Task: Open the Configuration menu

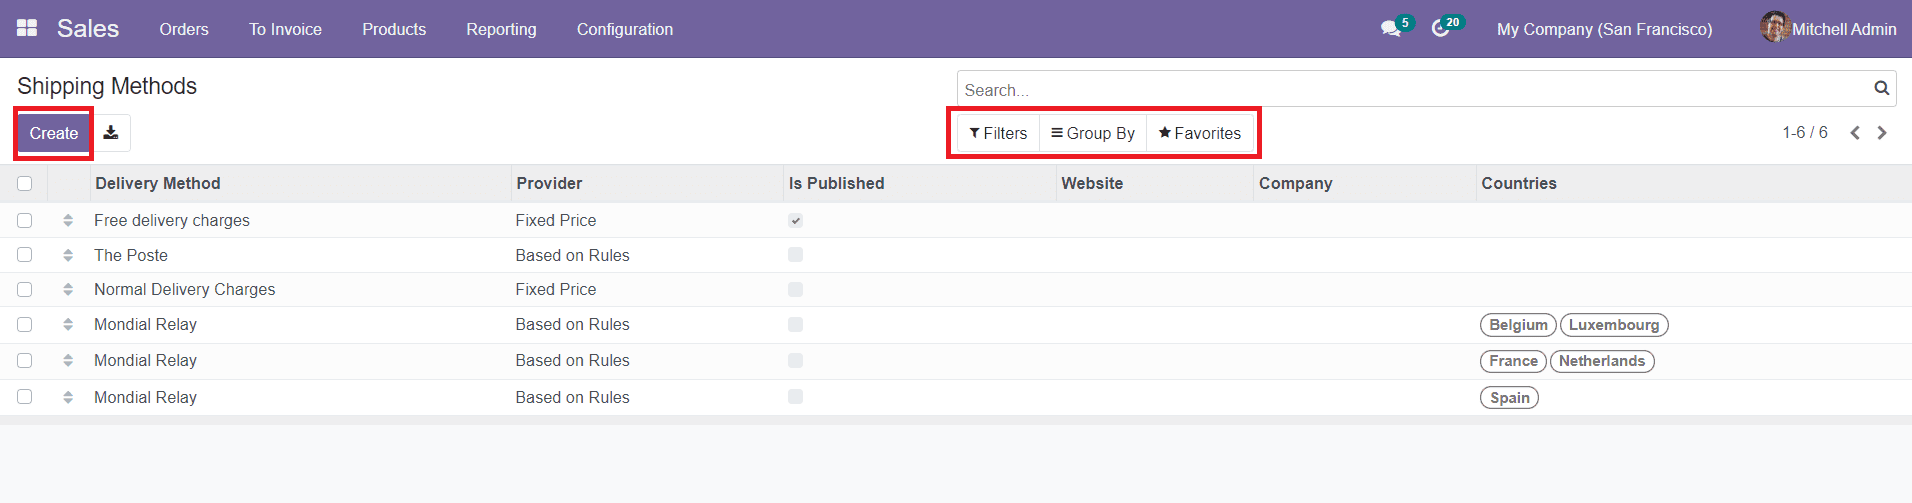Action: (x=625, y=29)
